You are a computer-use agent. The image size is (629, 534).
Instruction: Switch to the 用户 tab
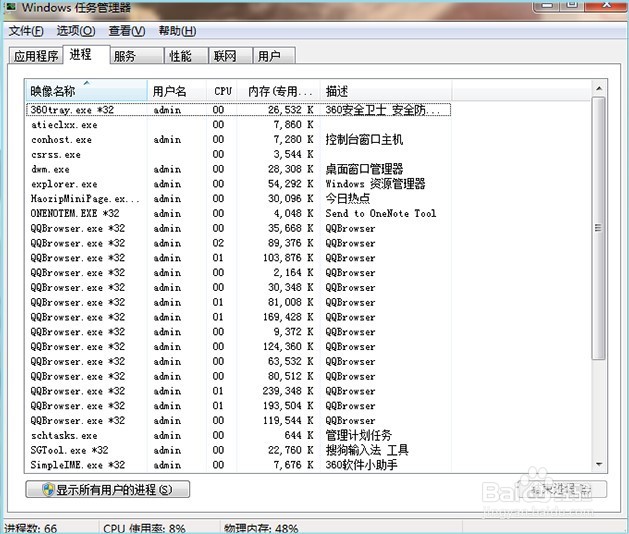coord(274,56)
